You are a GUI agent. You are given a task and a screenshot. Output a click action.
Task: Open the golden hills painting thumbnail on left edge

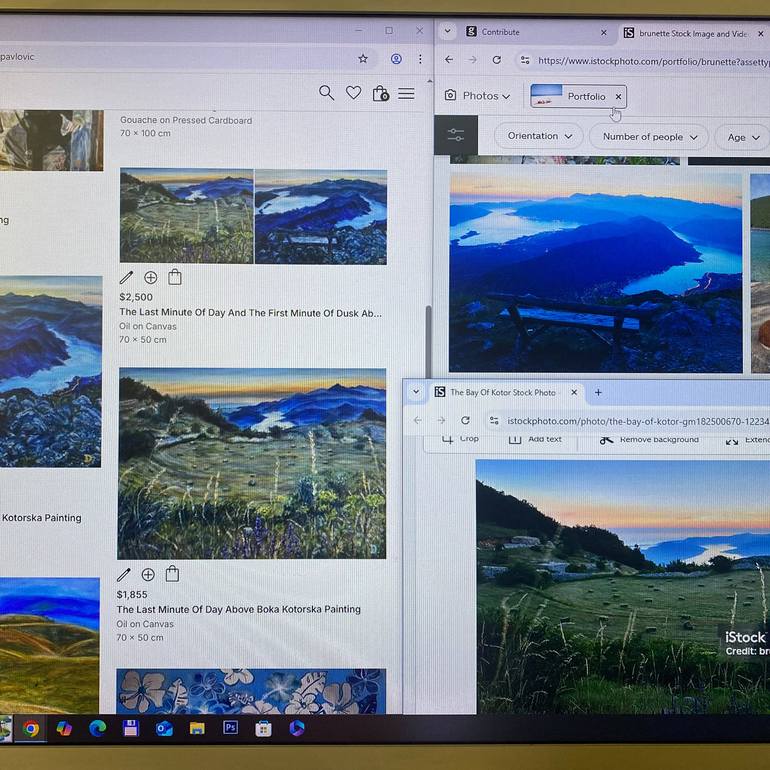tap(49, 645)
